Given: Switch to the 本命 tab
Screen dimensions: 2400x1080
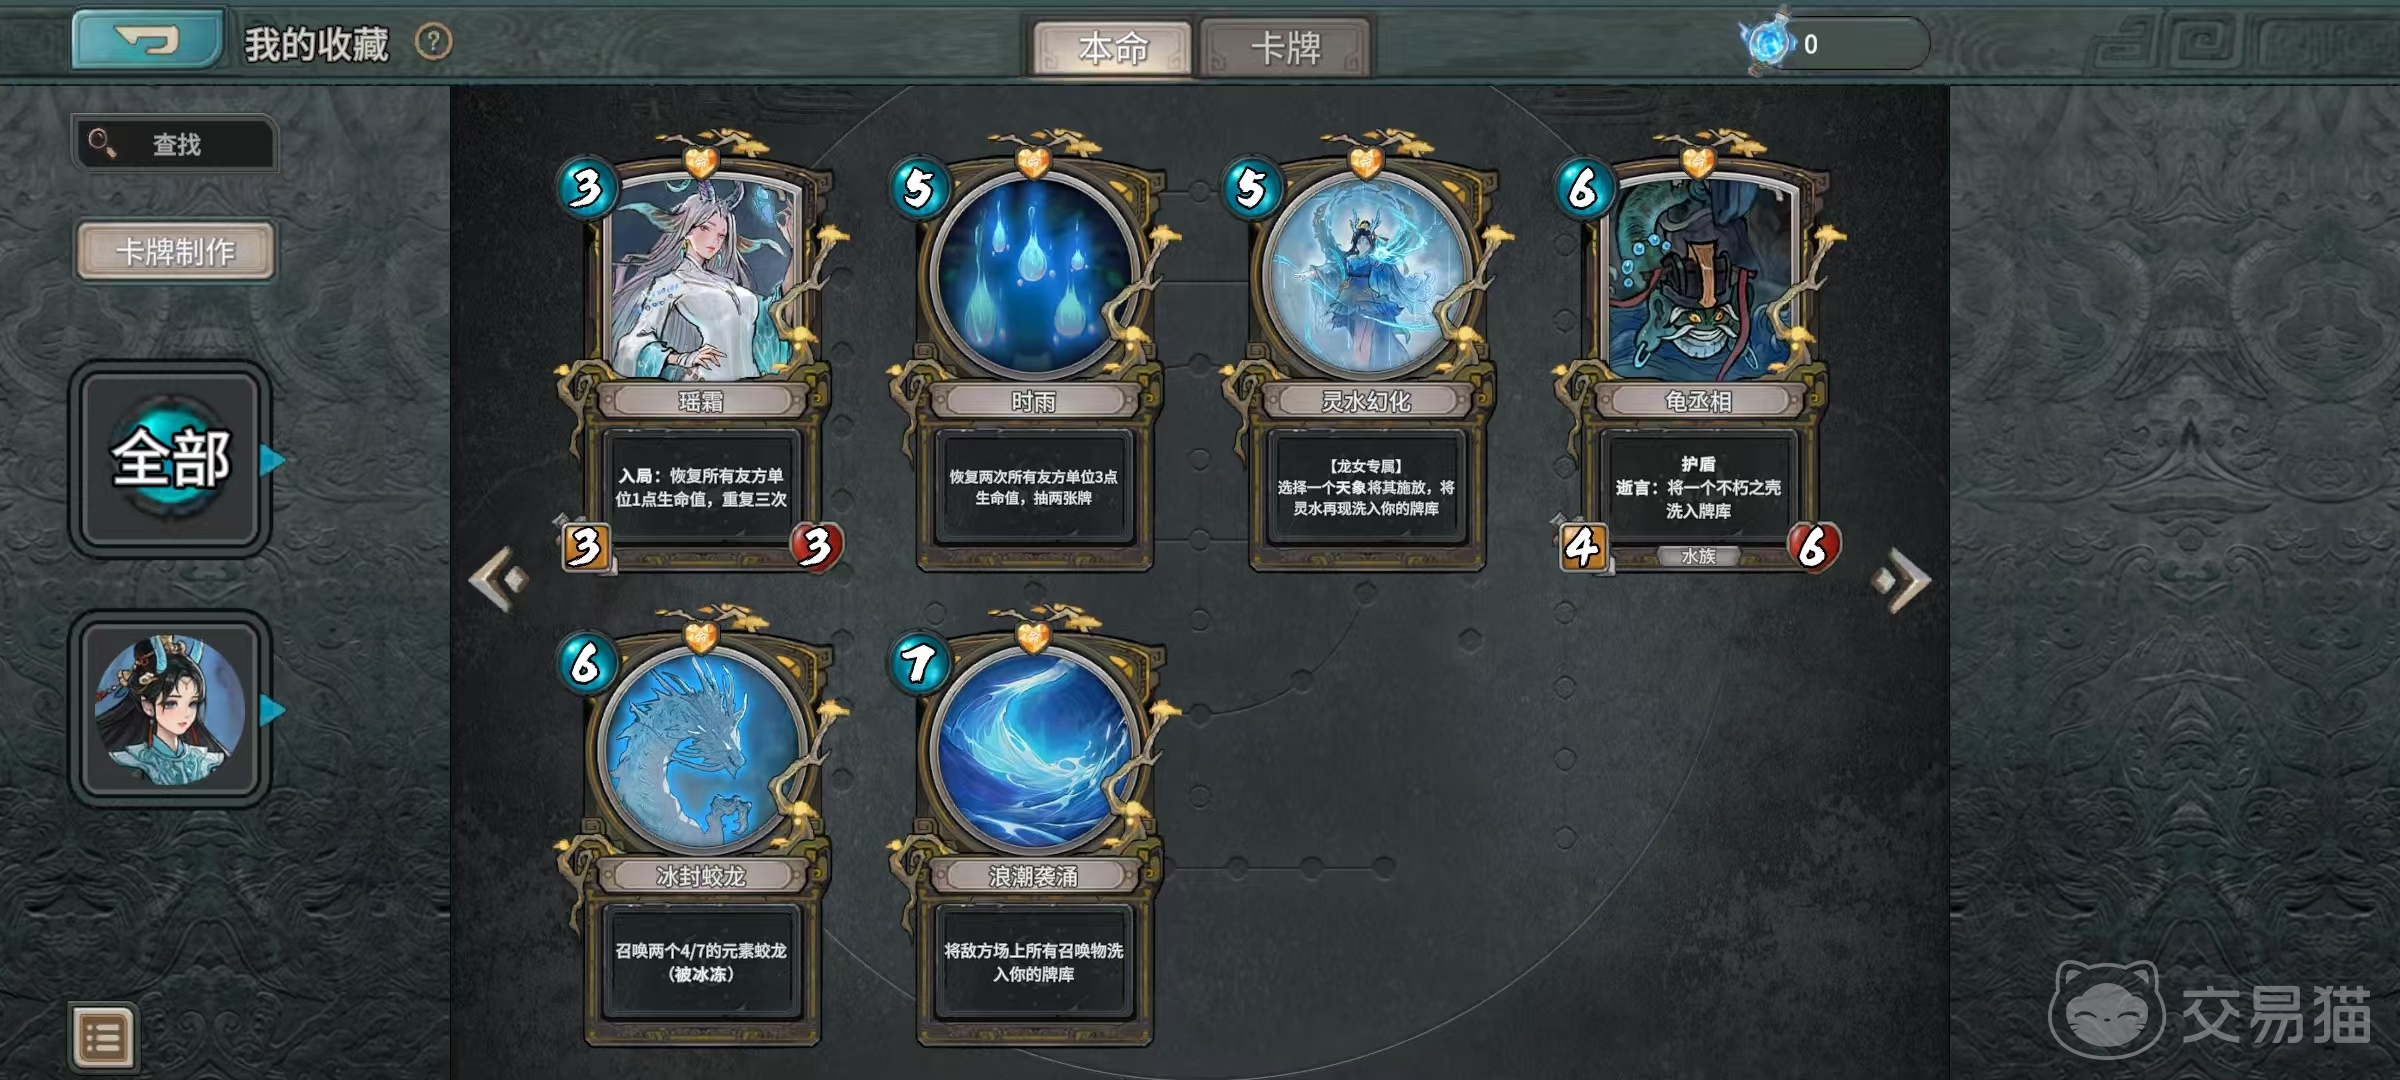Looking at the screenshot, I should 1112,47.
